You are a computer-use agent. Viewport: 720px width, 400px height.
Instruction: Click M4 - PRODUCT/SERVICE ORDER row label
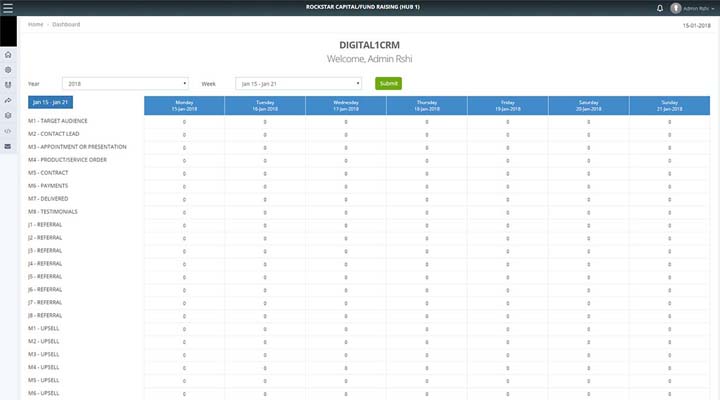tap(68, 160)
